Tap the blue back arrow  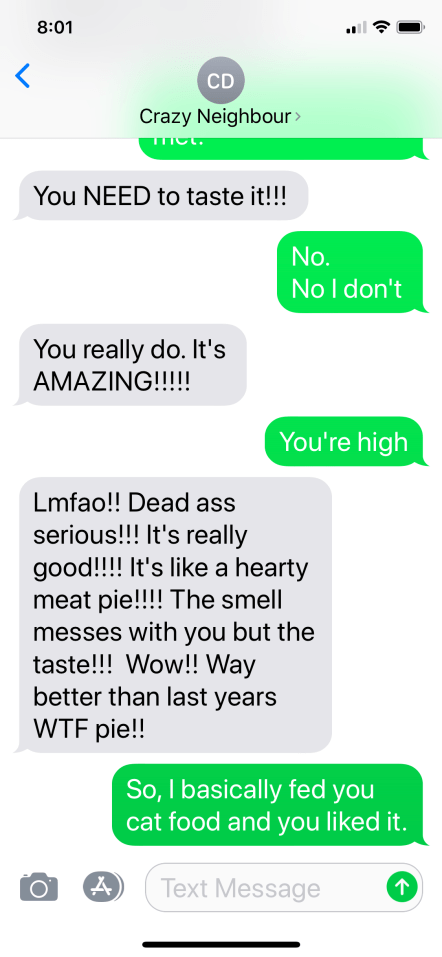pyautogui.click(x=22, y=76)
